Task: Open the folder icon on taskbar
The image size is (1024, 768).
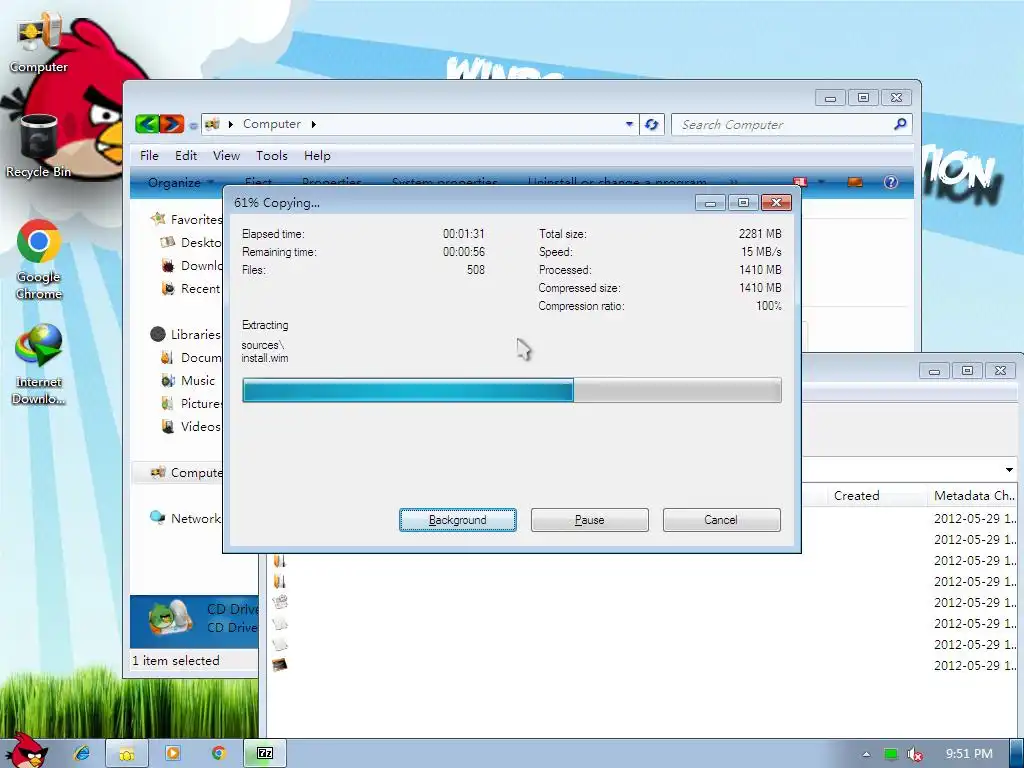Action: click(127, 753)
